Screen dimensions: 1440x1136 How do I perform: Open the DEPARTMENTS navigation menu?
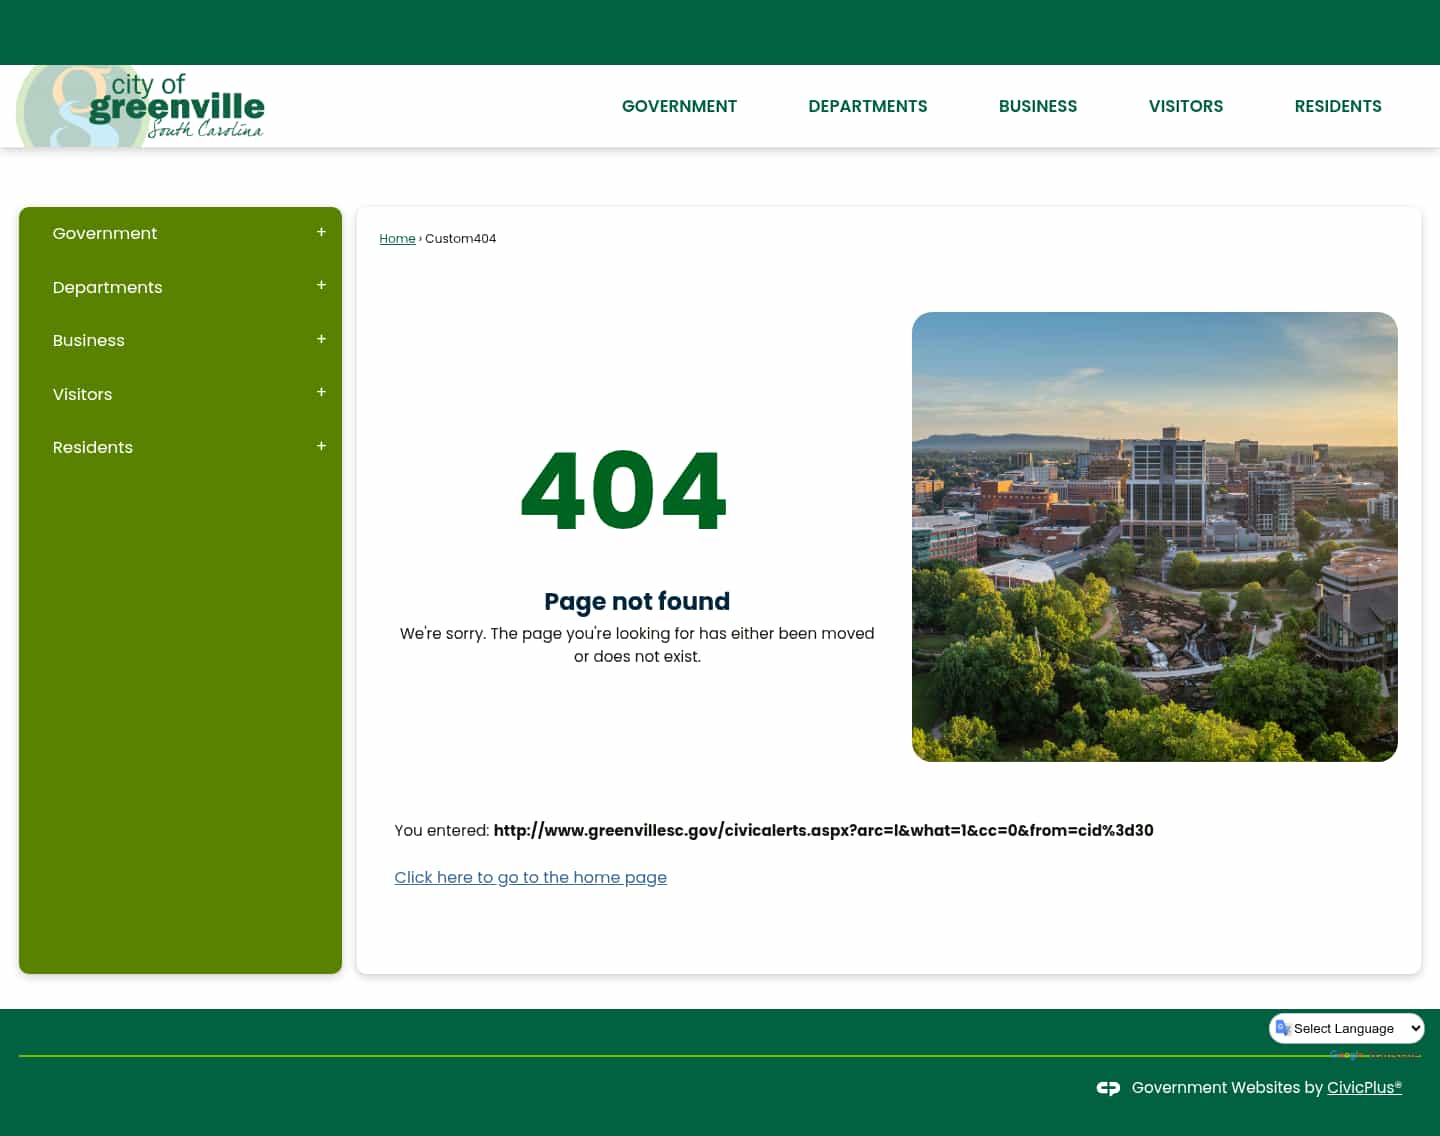(x=867, y=106)
